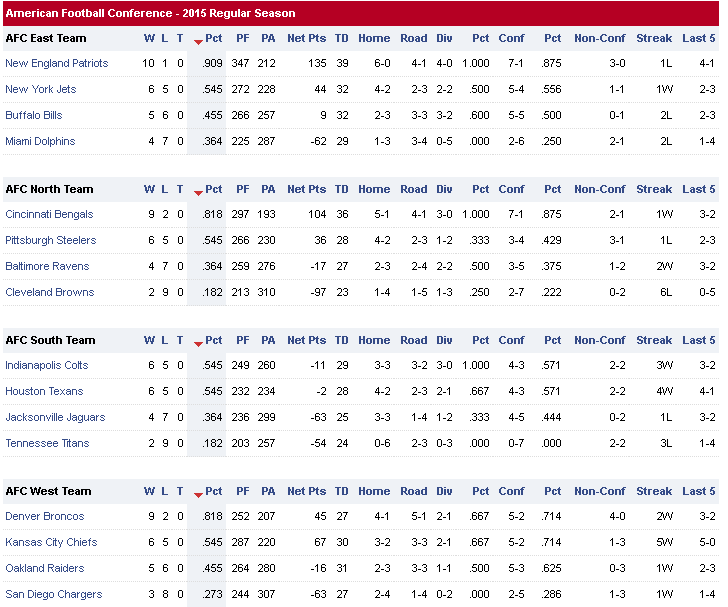Select the Ravens' 2W streak cell
Image resolution: width=728 pixels, height=607 pixels.
click(664, 266)
